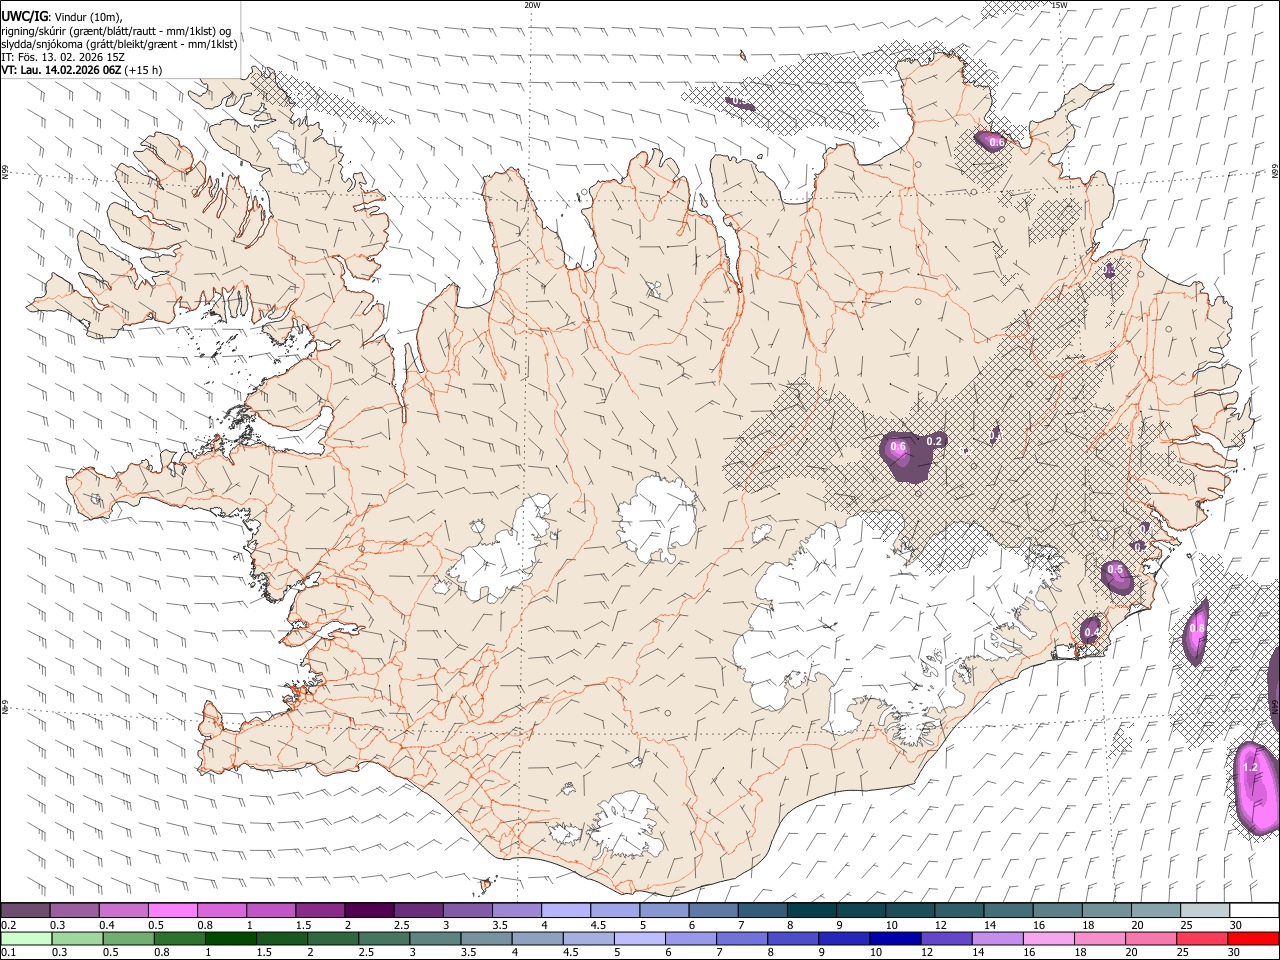Screen dimensions: 1280x960
Task: Click the 0.6 label in the northeast purple blob
Action: coord(996,142)
